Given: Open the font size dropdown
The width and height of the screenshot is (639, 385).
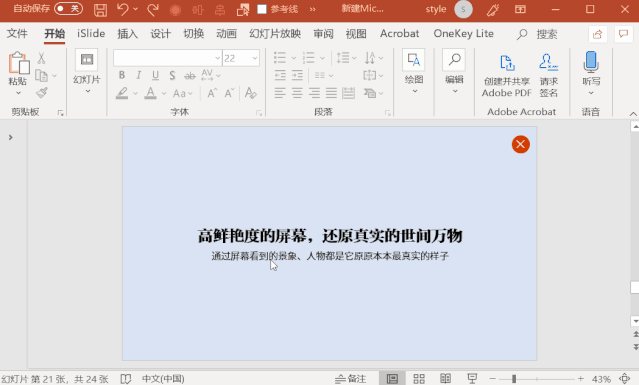Looking at the screenshot, I should tap(255, 58).
